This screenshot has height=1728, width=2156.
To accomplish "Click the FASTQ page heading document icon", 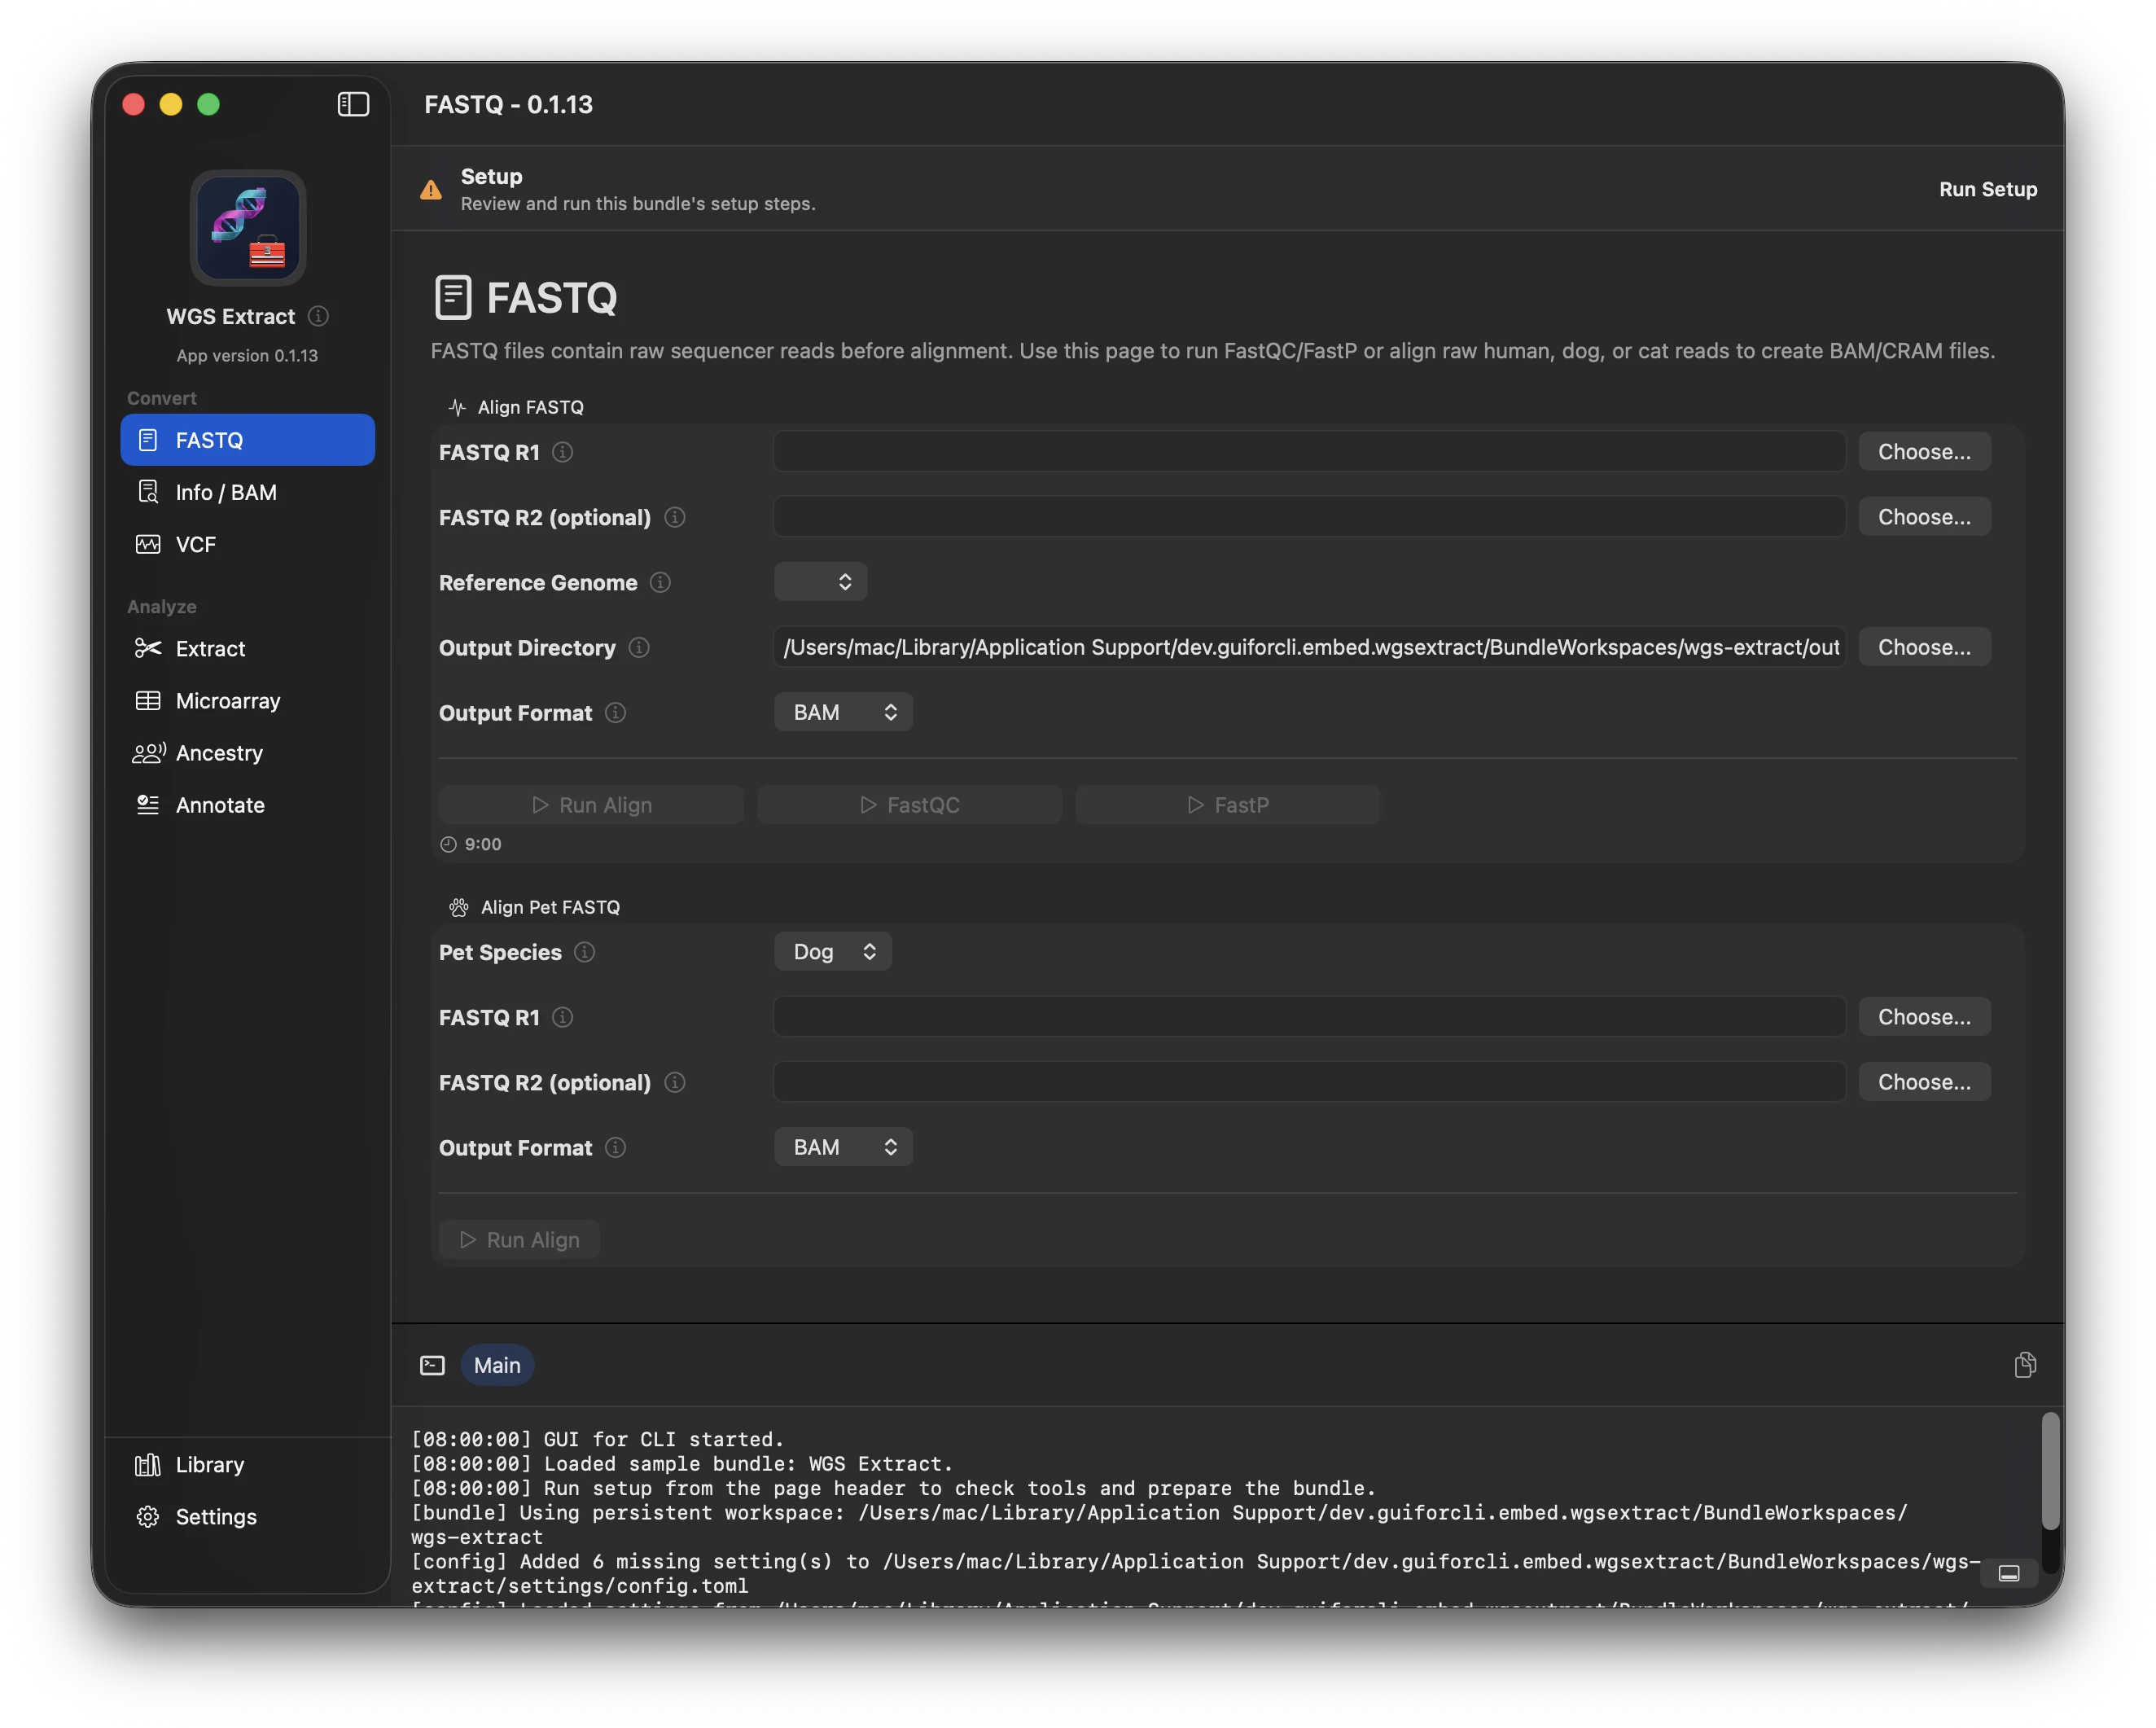I will (x=453, y=297).
